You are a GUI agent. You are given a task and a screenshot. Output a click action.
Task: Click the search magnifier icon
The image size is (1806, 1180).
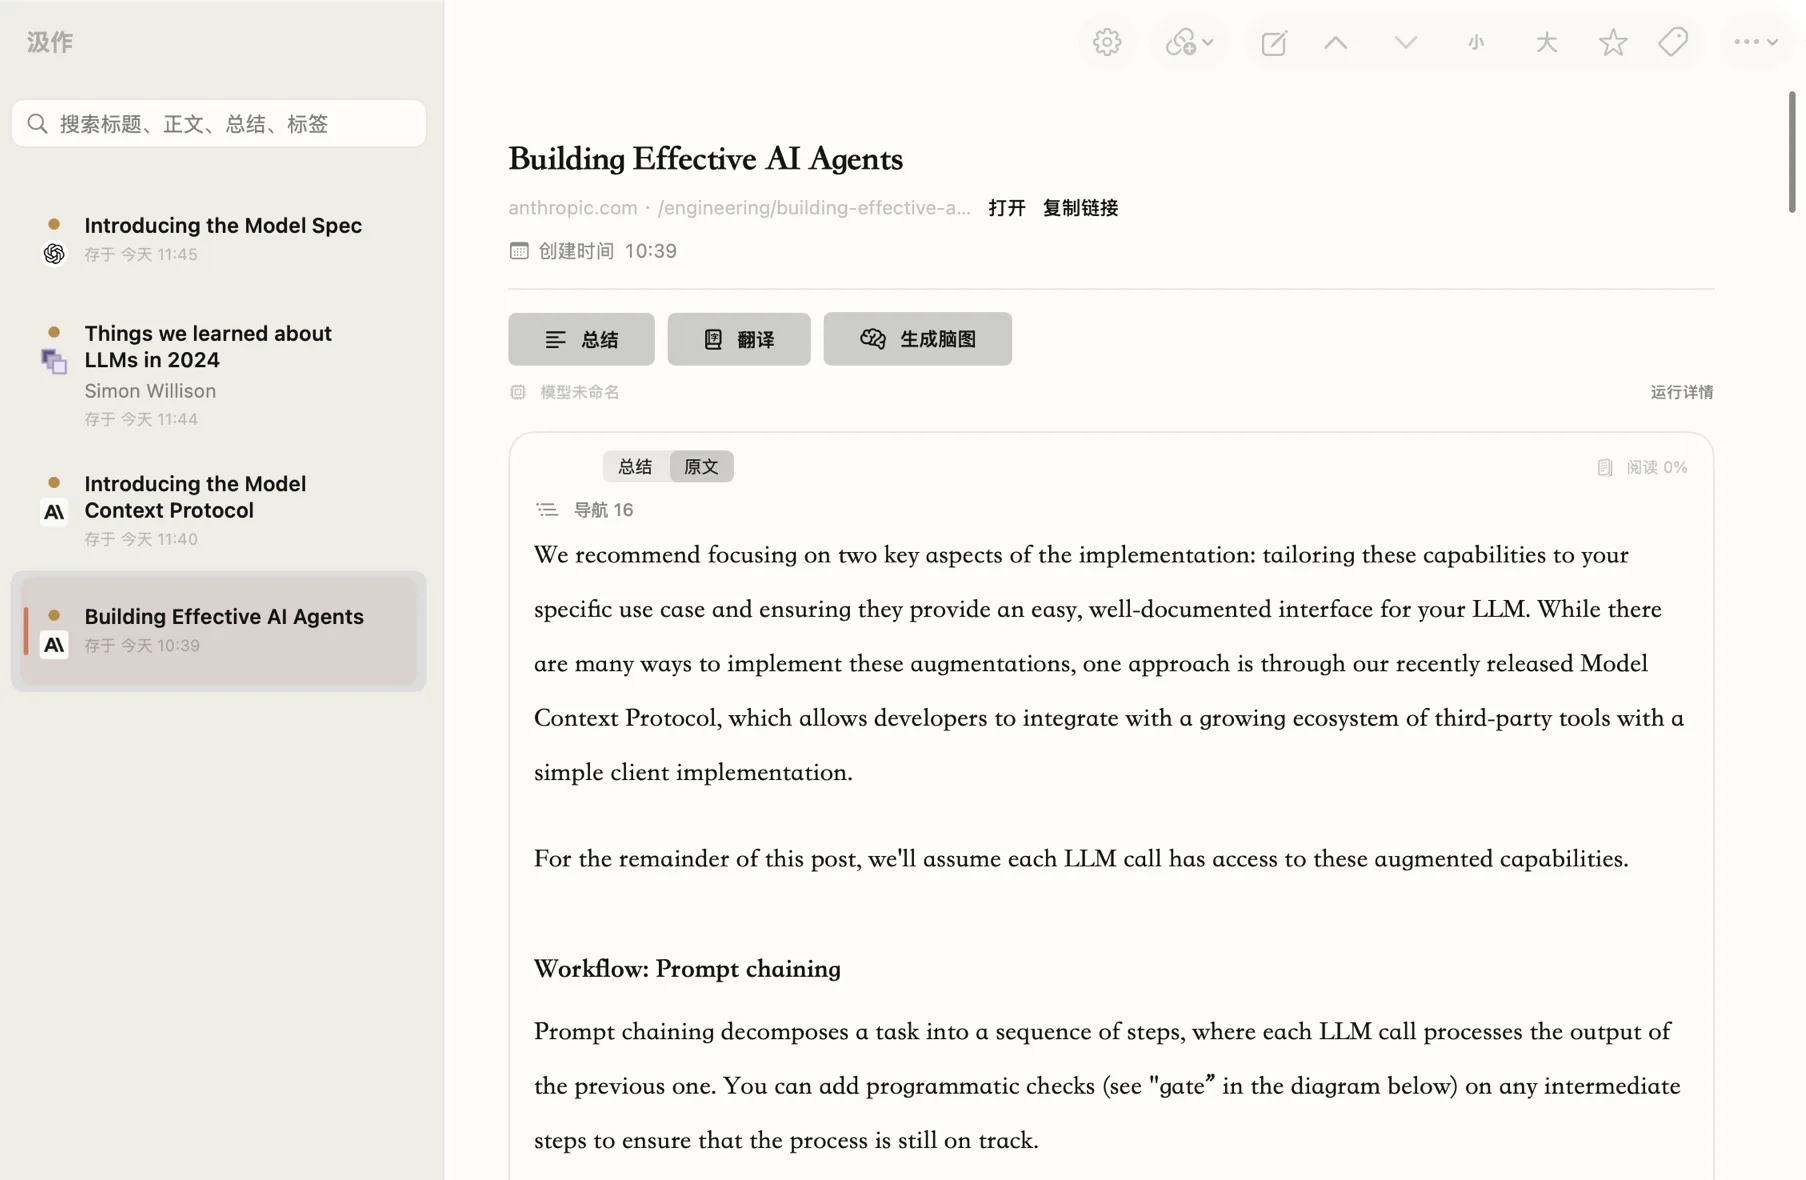[37, 123]
